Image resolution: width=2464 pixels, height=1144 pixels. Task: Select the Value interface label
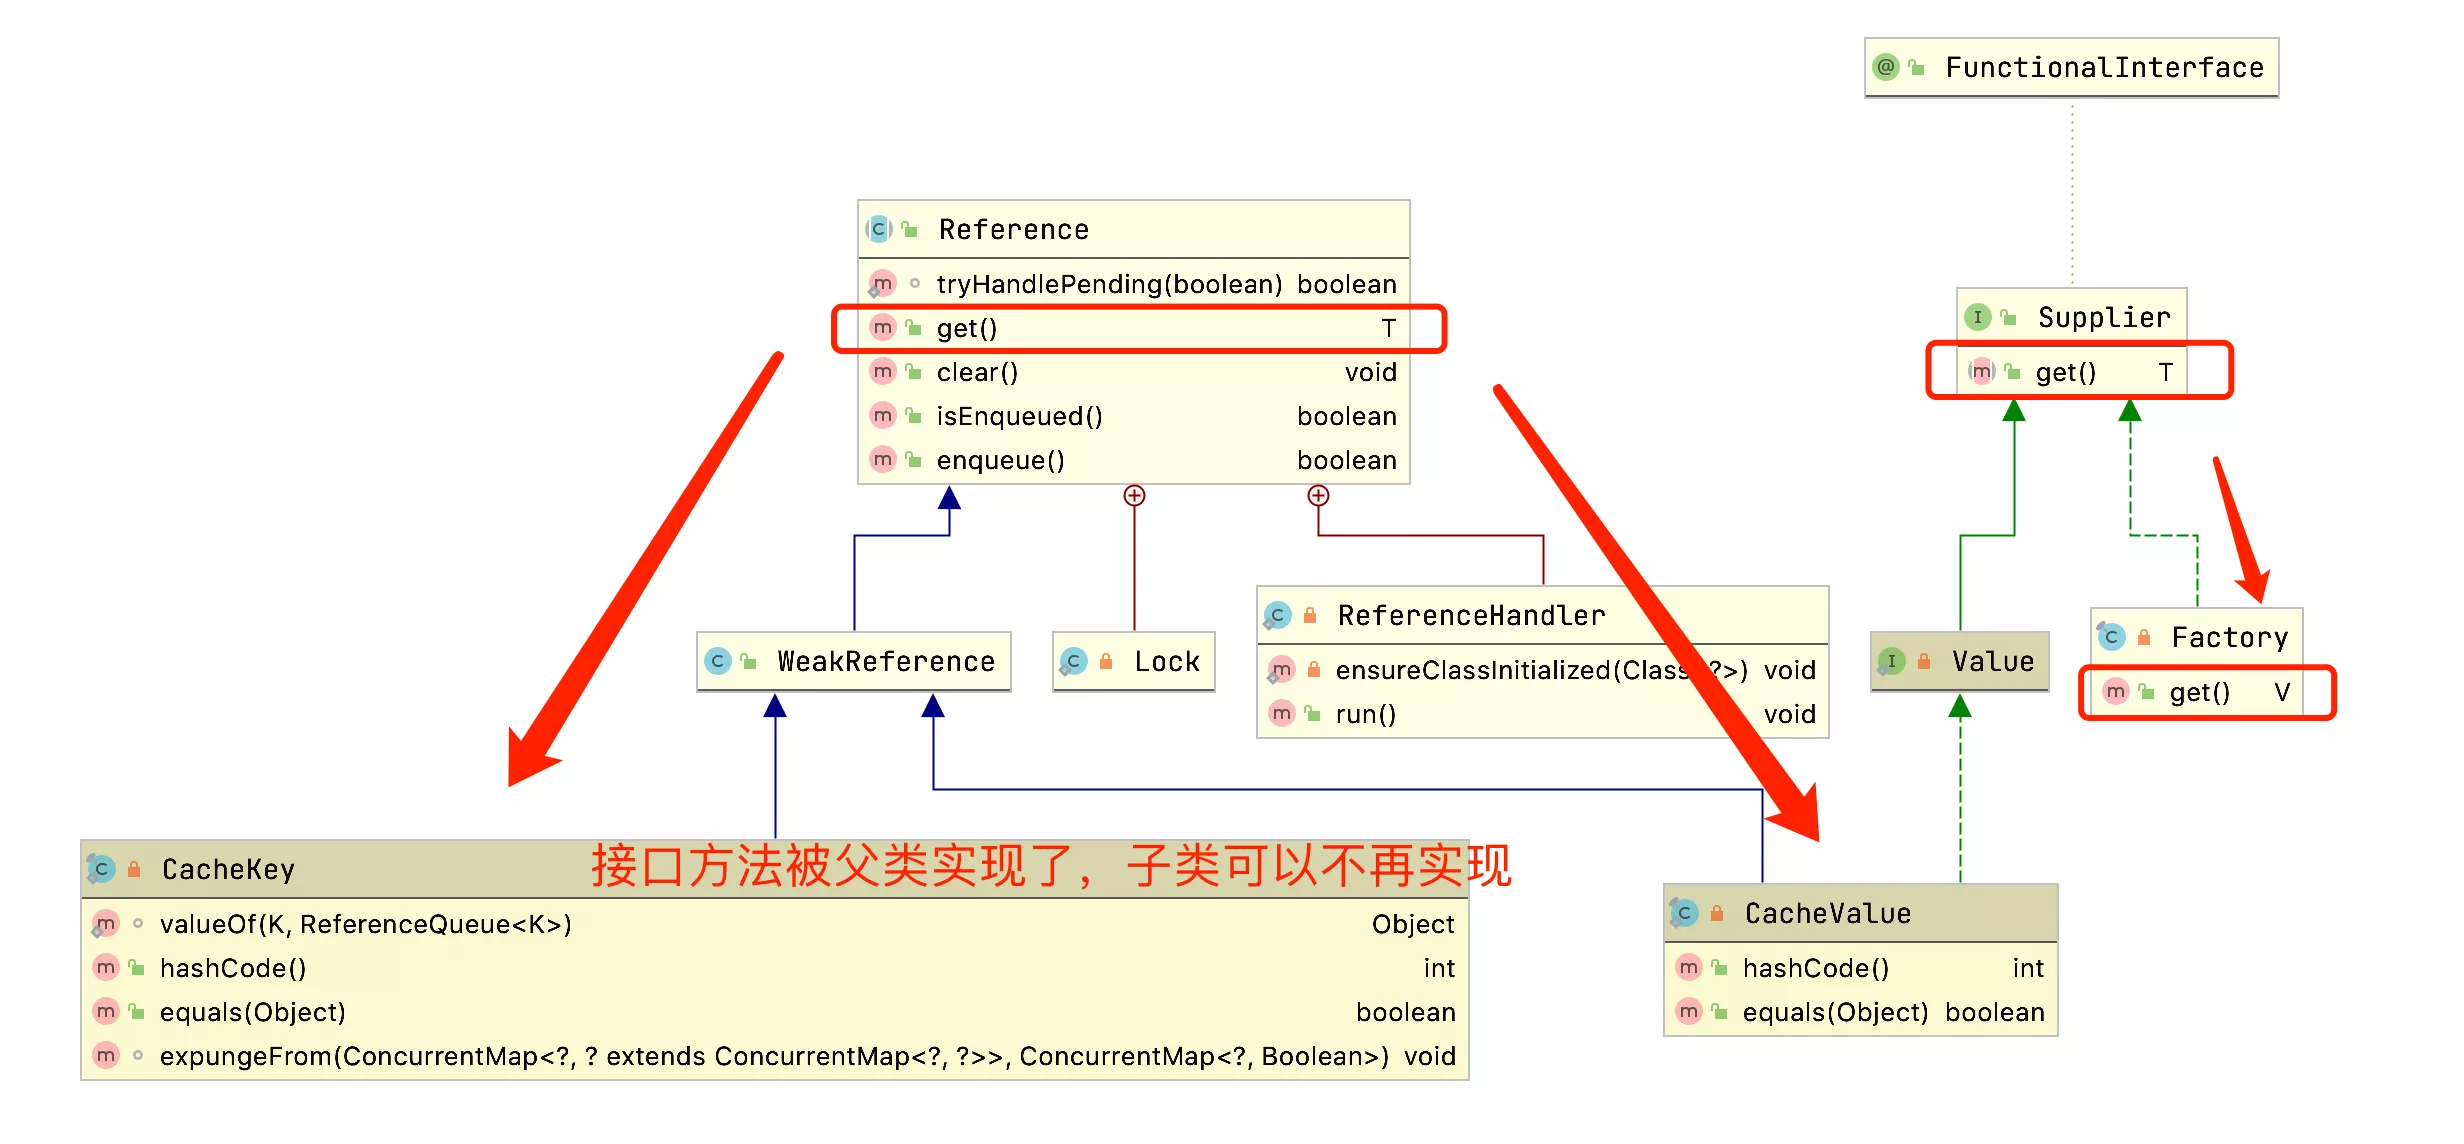(x=1936, y=654)
